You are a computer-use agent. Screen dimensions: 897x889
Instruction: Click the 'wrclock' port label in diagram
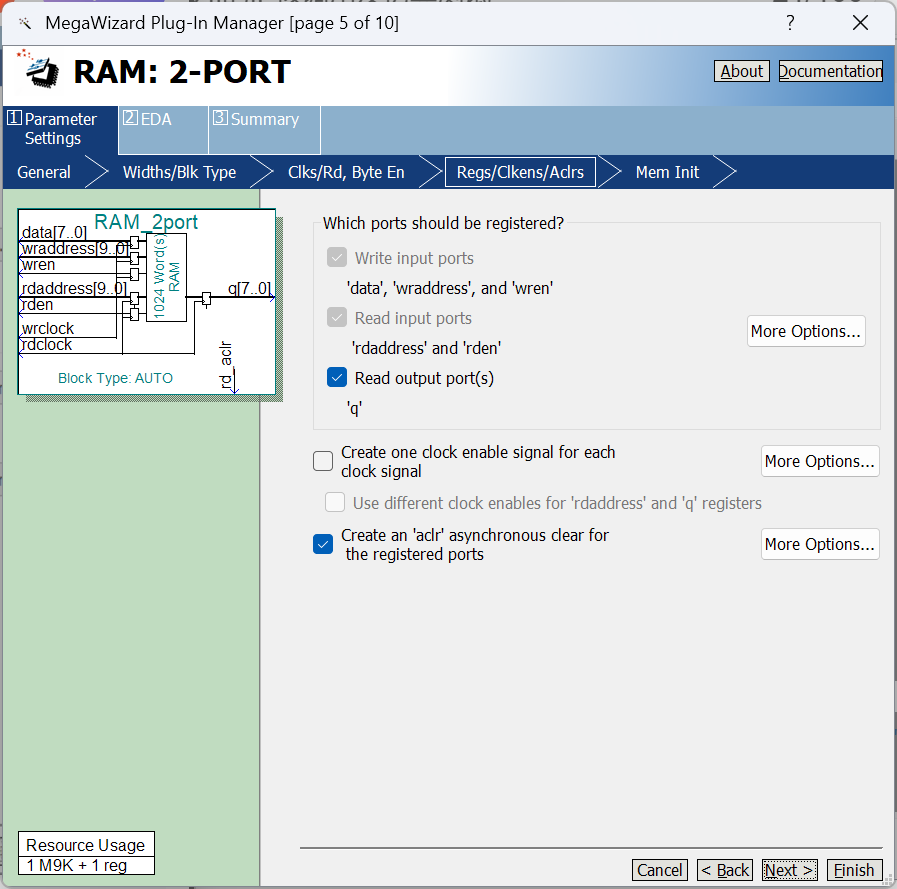point(48,328)
